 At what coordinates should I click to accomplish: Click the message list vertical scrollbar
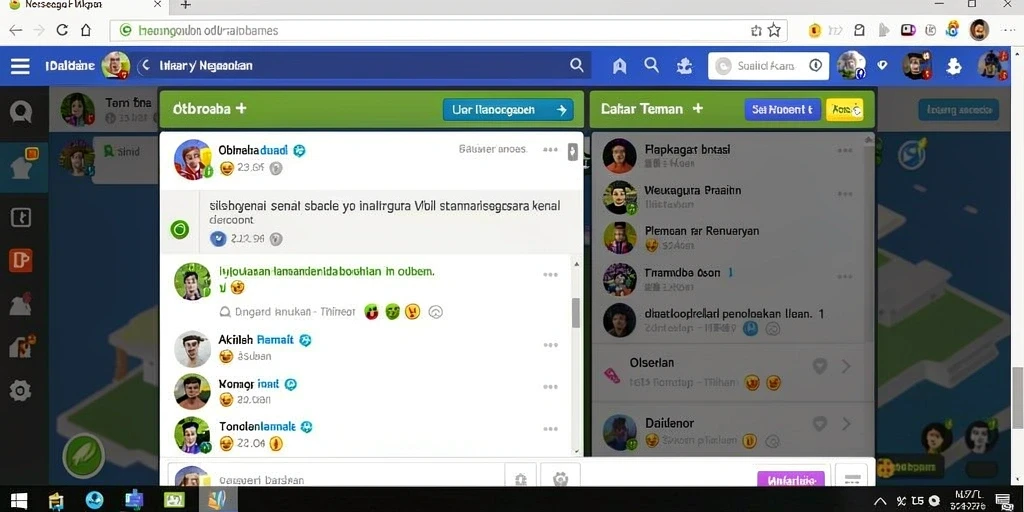(576, 312)
